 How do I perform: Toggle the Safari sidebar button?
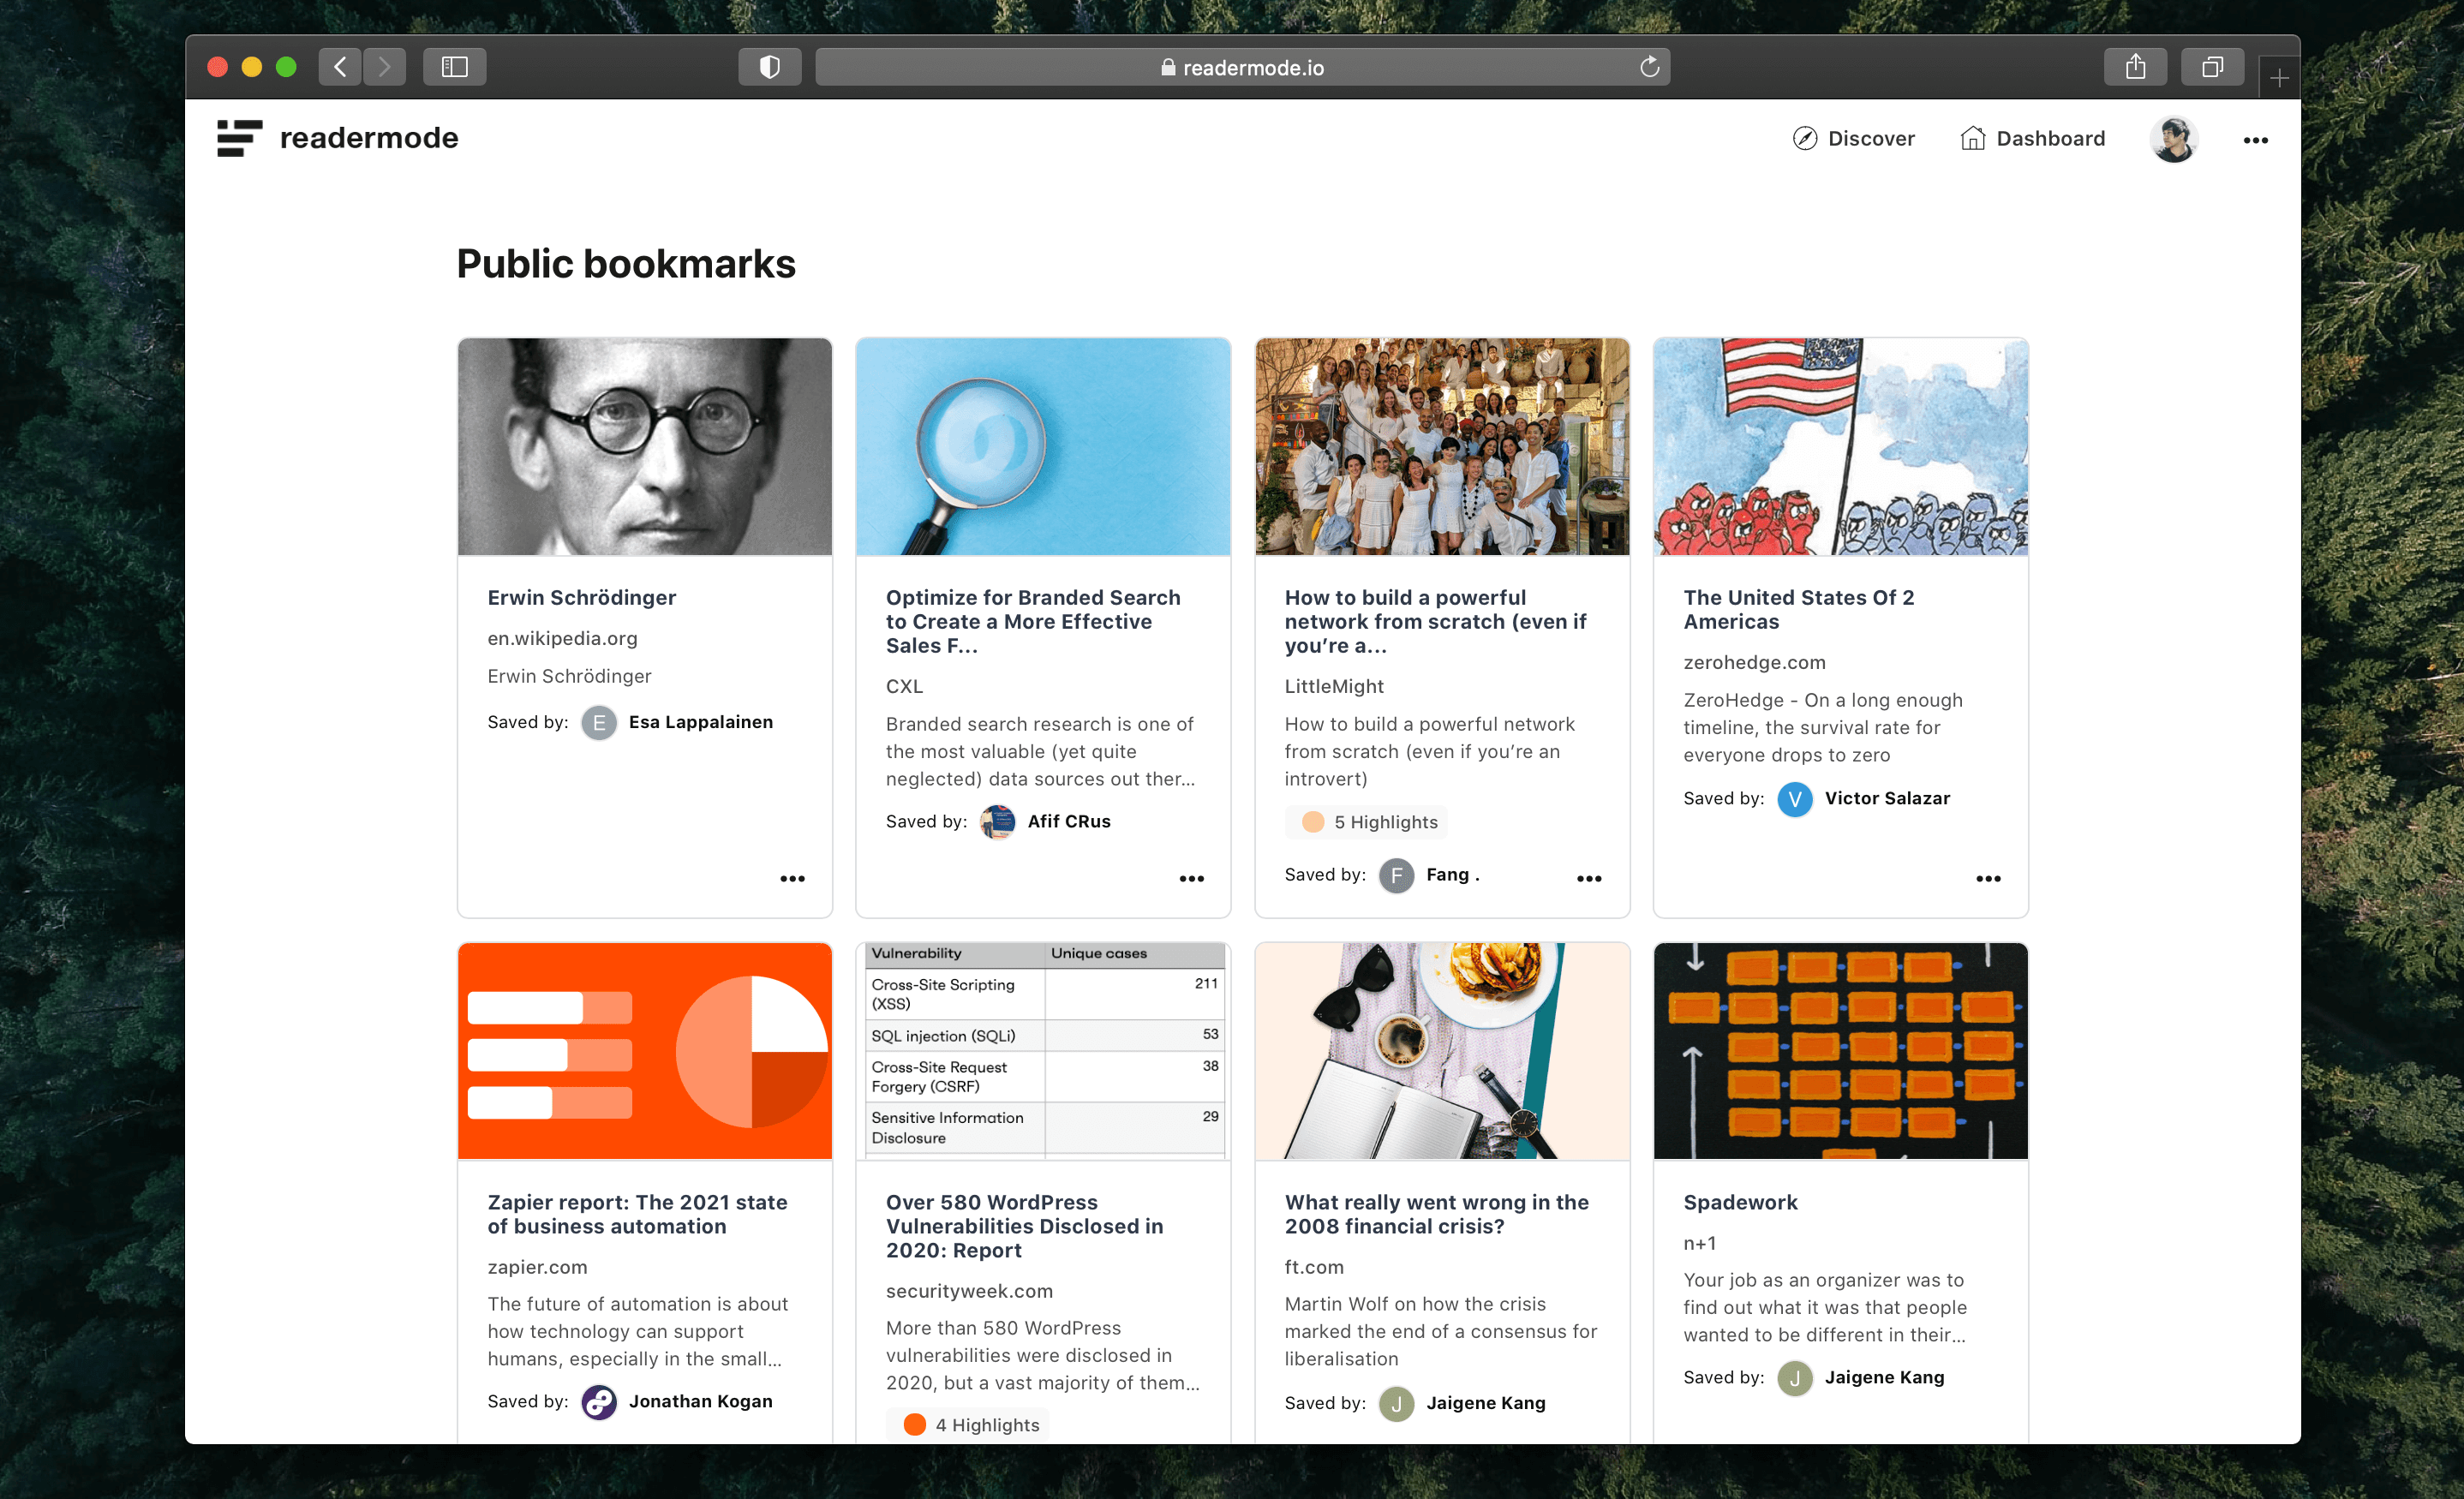(455, 67)
